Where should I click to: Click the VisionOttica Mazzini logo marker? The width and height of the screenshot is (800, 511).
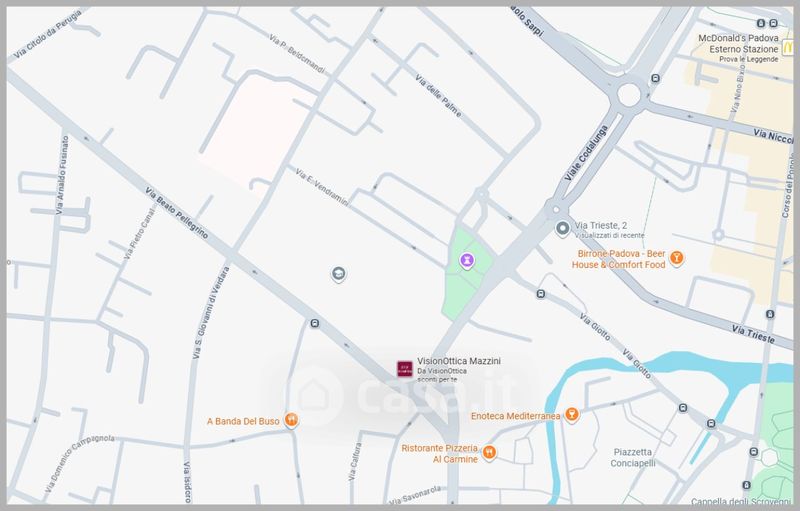coord(404,368)
